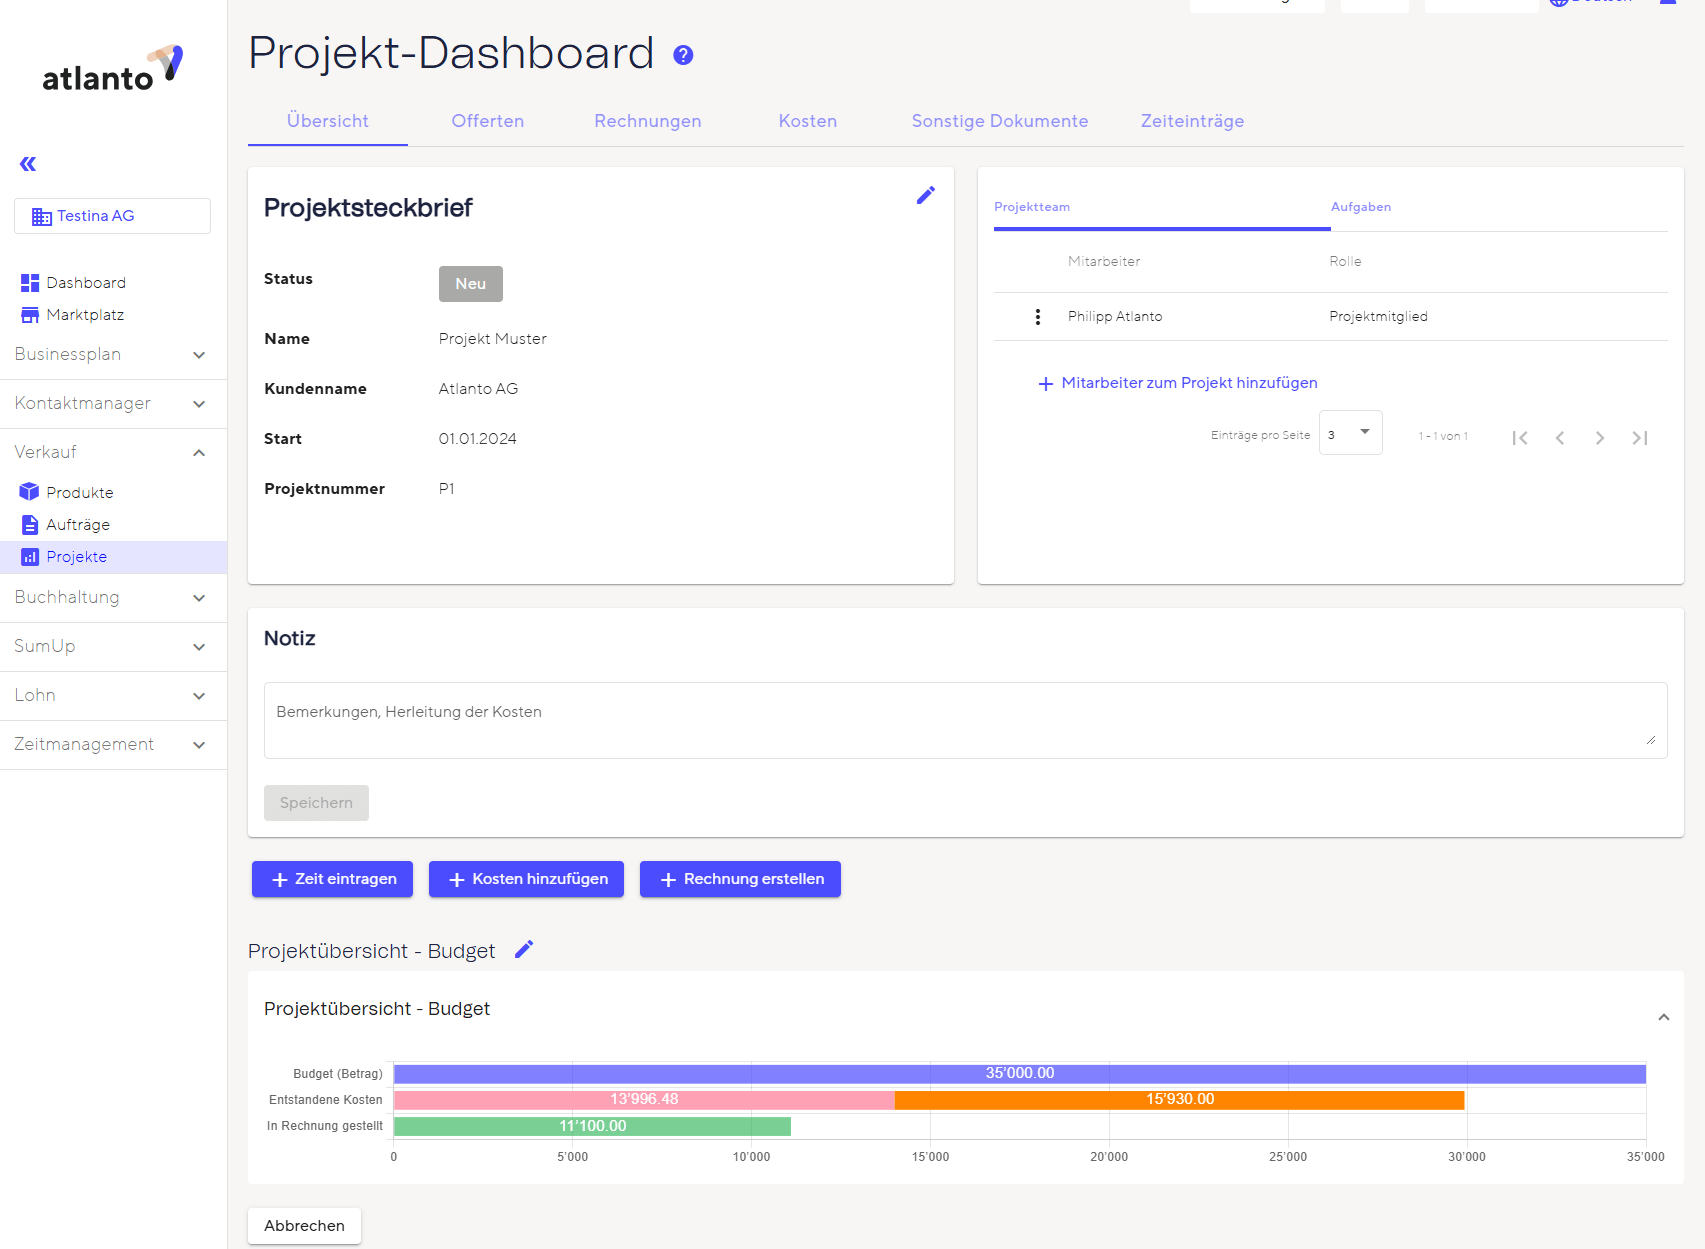The image size is (1705, 1249).
Task: Click Philipp Atlanto name cell
Action: coord(1115,317)
